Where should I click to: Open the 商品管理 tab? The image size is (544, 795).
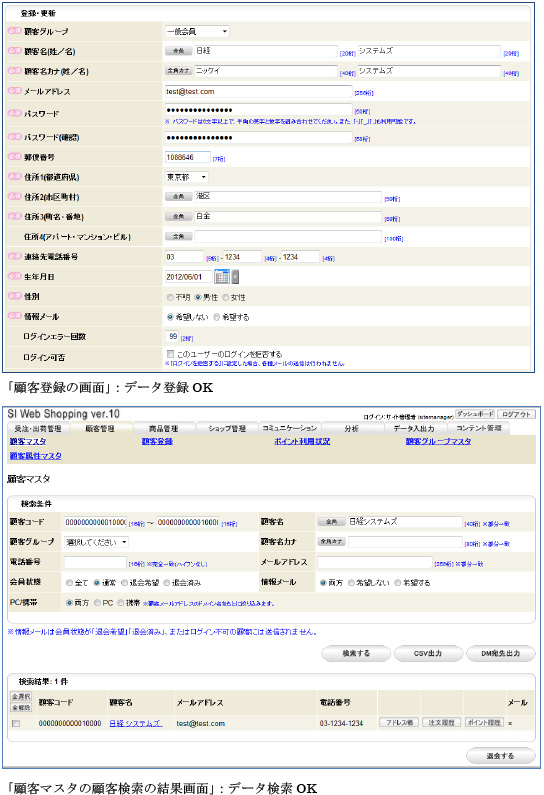tap(163, 428)
